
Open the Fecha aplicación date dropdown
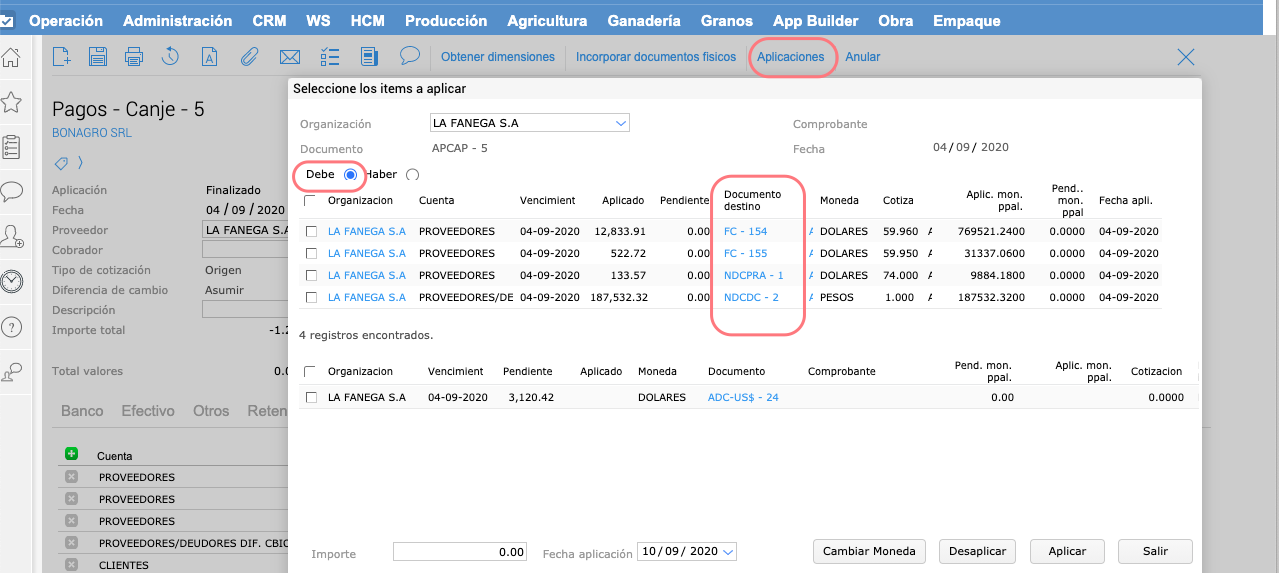point(727,552)
